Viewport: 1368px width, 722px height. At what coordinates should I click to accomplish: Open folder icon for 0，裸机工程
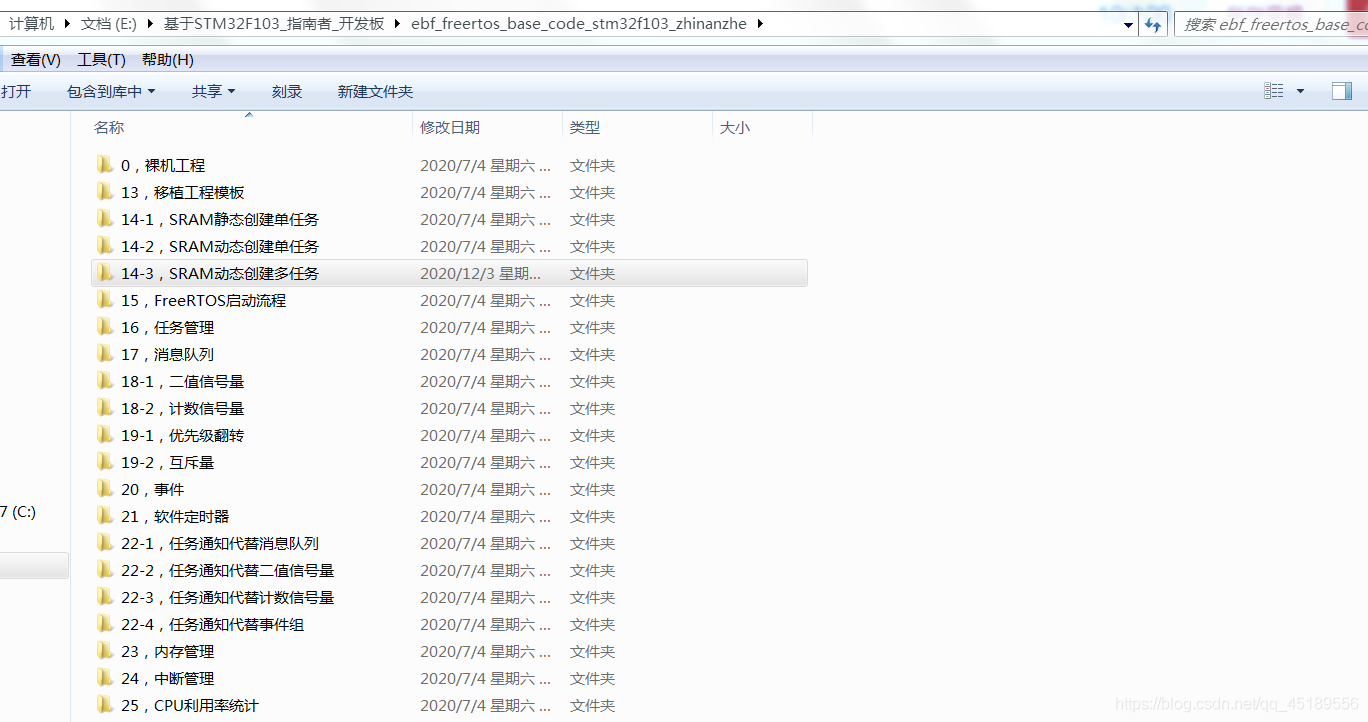(105, 165)
